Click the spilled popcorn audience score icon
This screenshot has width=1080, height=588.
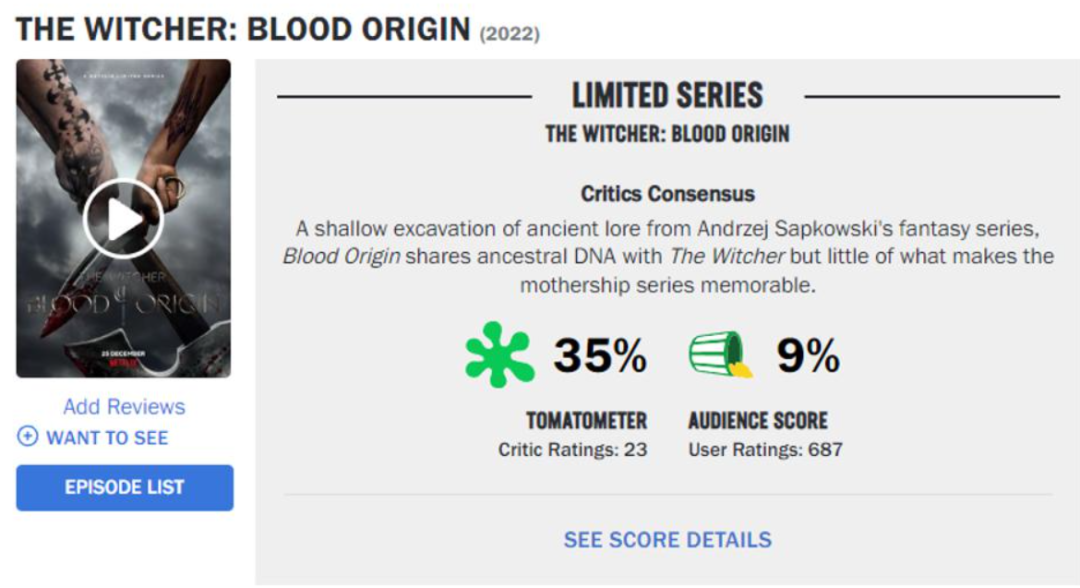tap(720, 355)
